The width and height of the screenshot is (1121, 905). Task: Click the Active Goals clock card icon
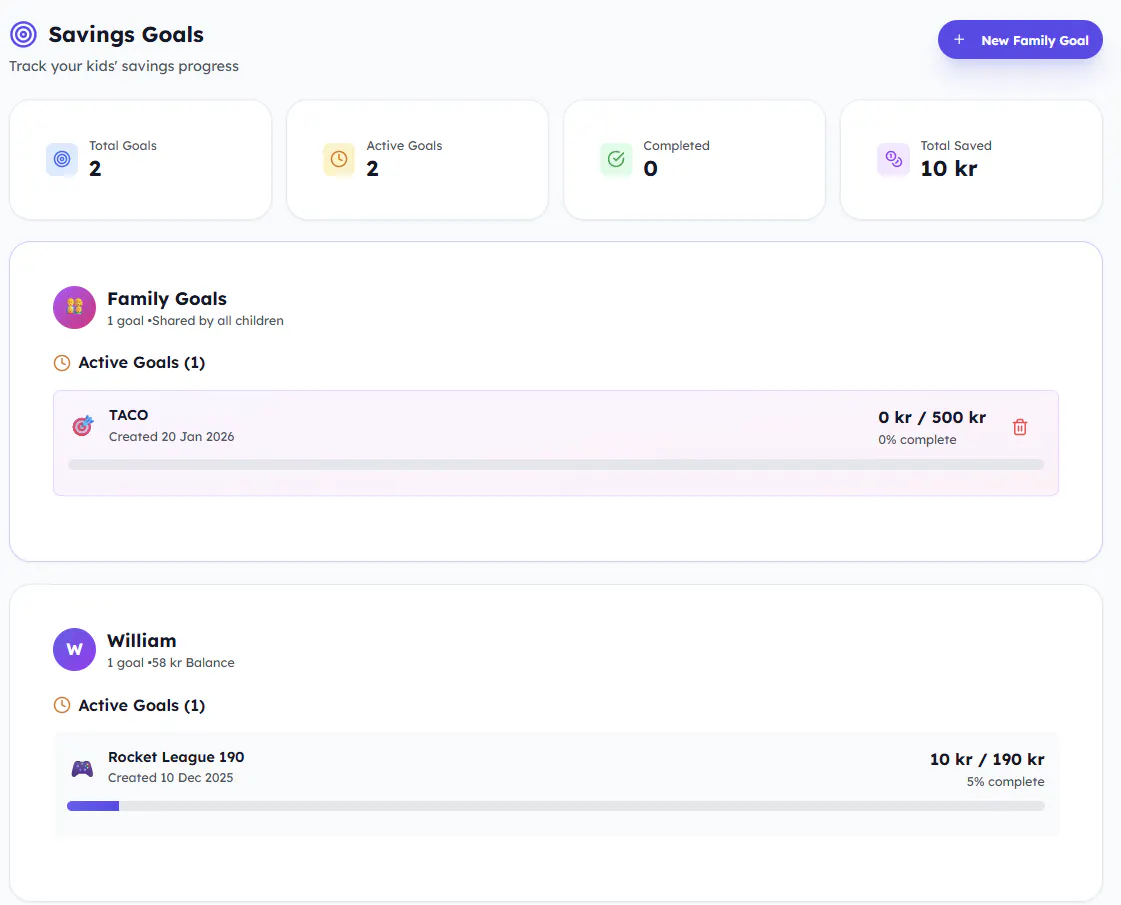[339, 159]
